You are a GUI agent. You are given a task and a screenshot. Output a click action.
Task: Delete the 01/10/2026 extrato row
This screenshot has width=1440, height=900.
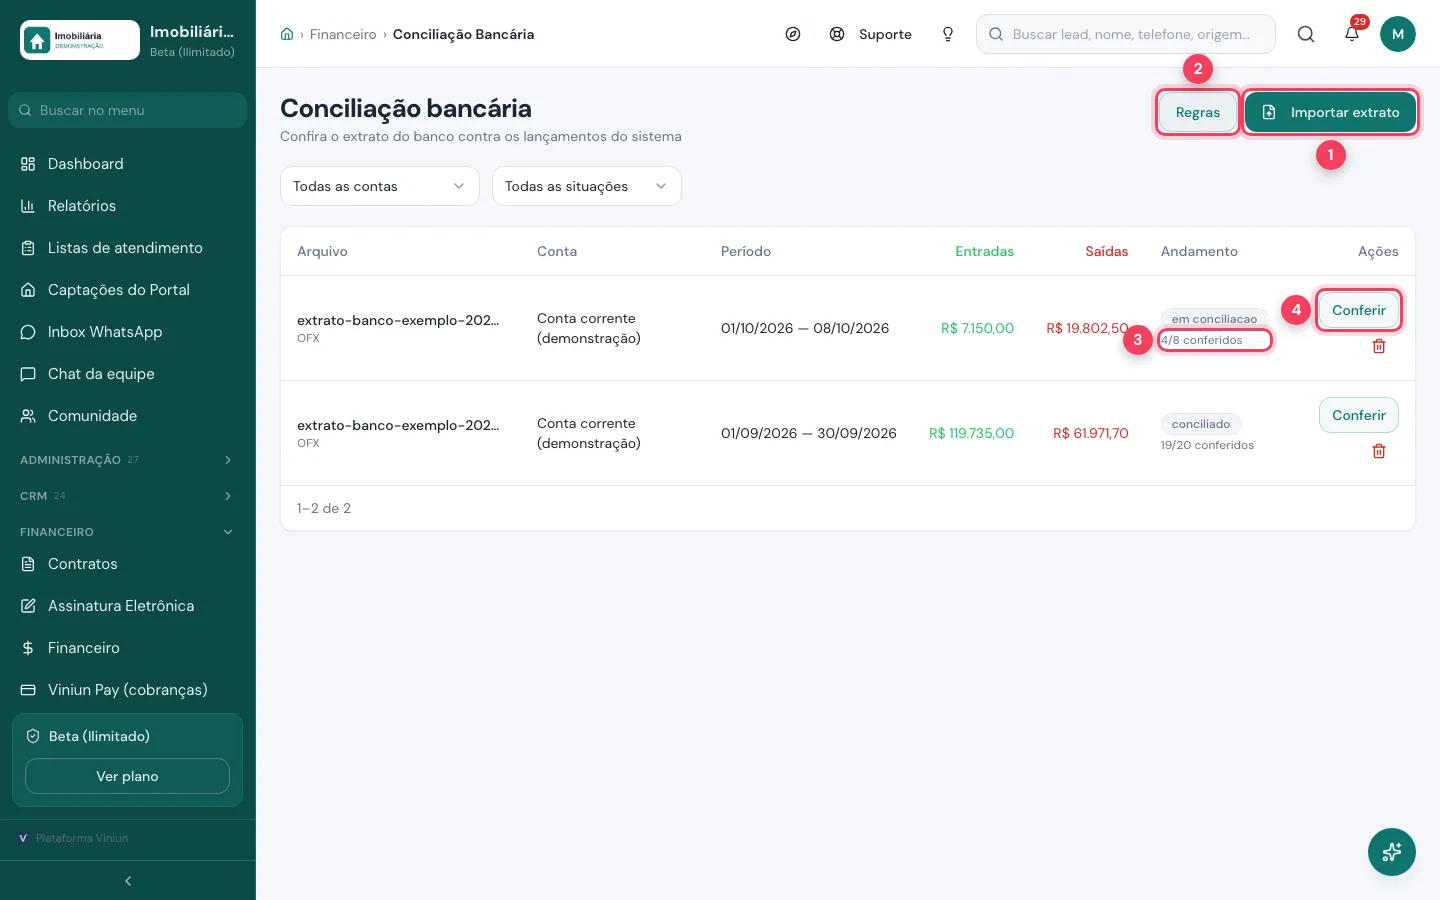(1379, 346)
